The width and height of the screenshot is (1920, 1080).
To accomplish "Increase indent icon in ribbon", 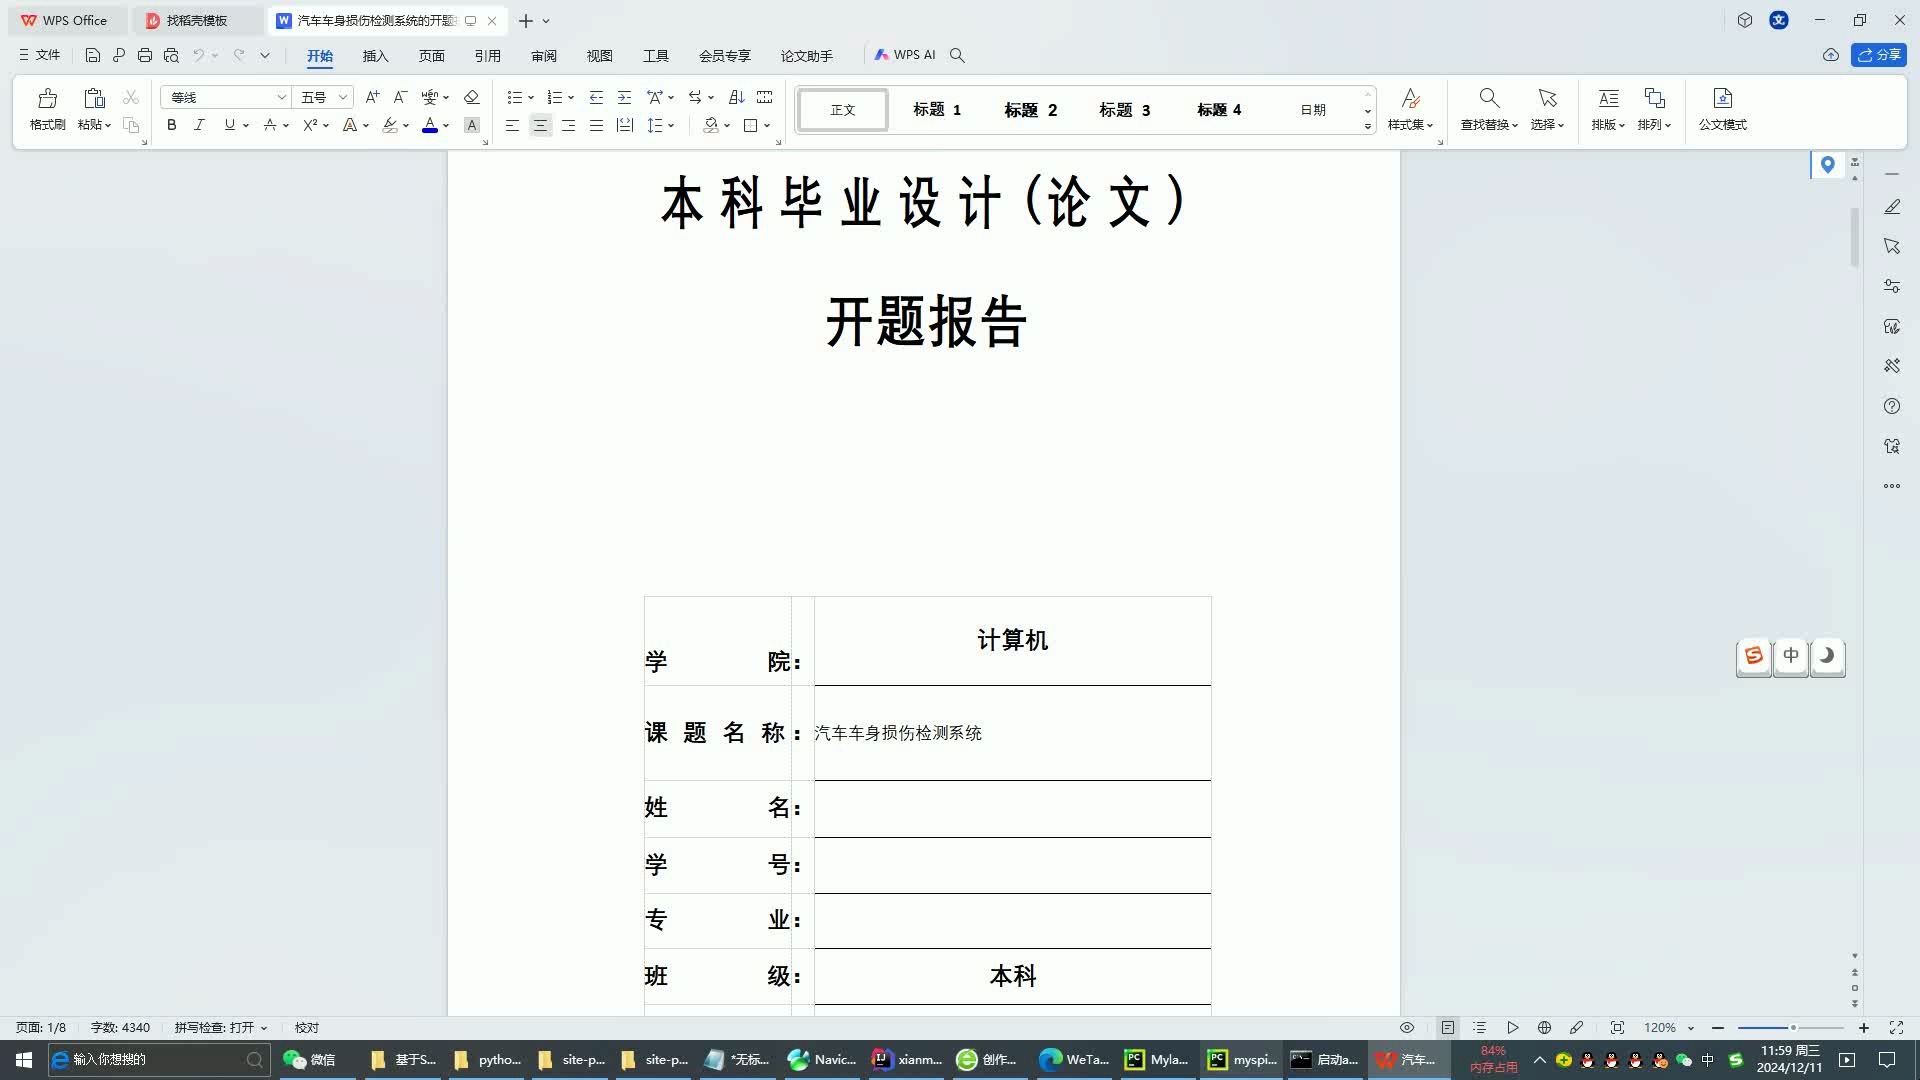I will (624, 97).
